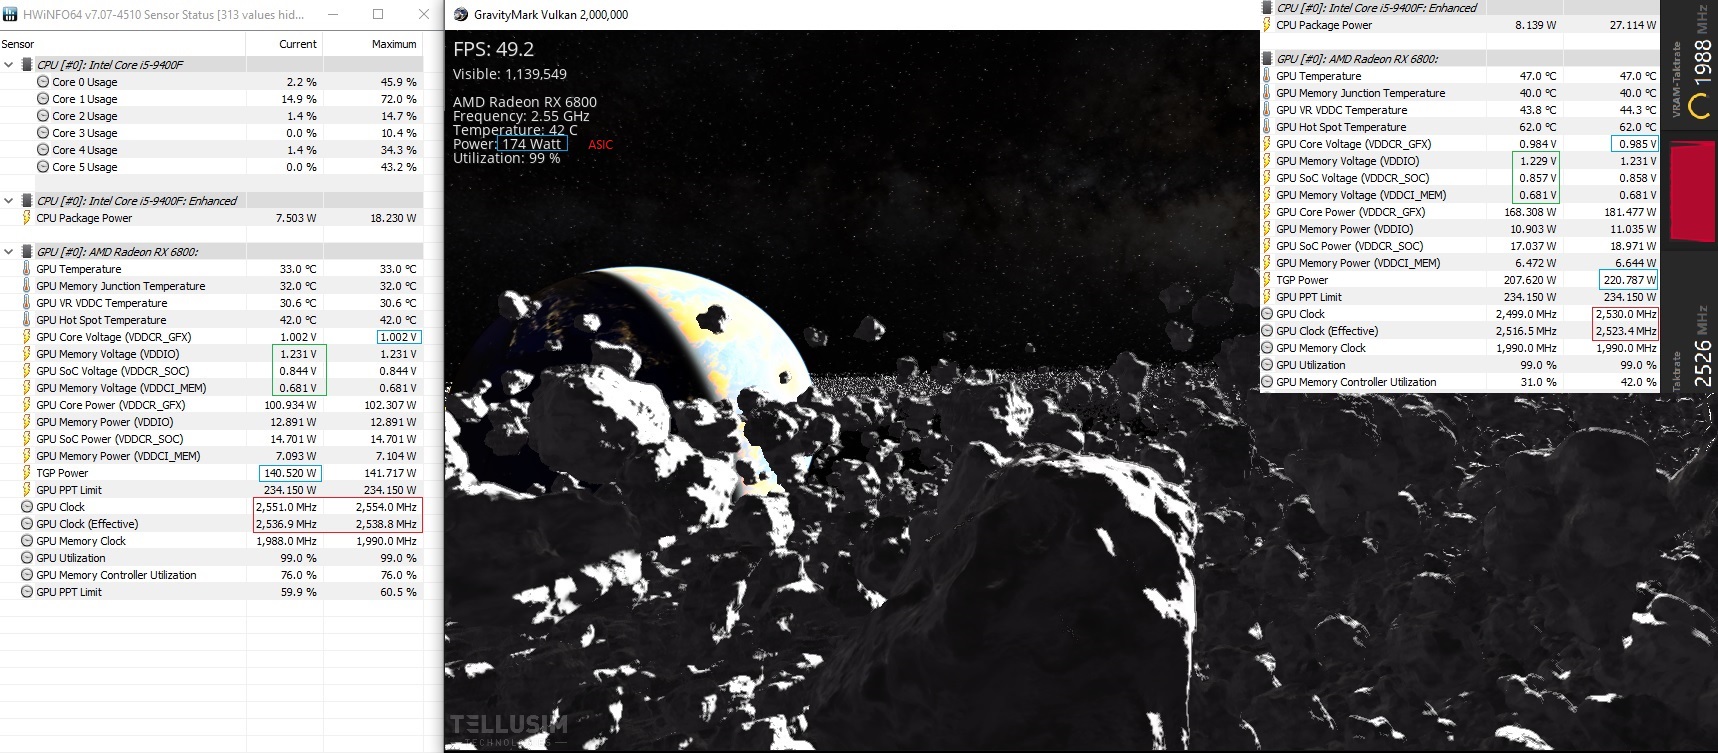Click chip icon of GPU [#0] header, right panel
Image resolution: width=1718 pixels, height=753 pixels.
(1267, 59)
